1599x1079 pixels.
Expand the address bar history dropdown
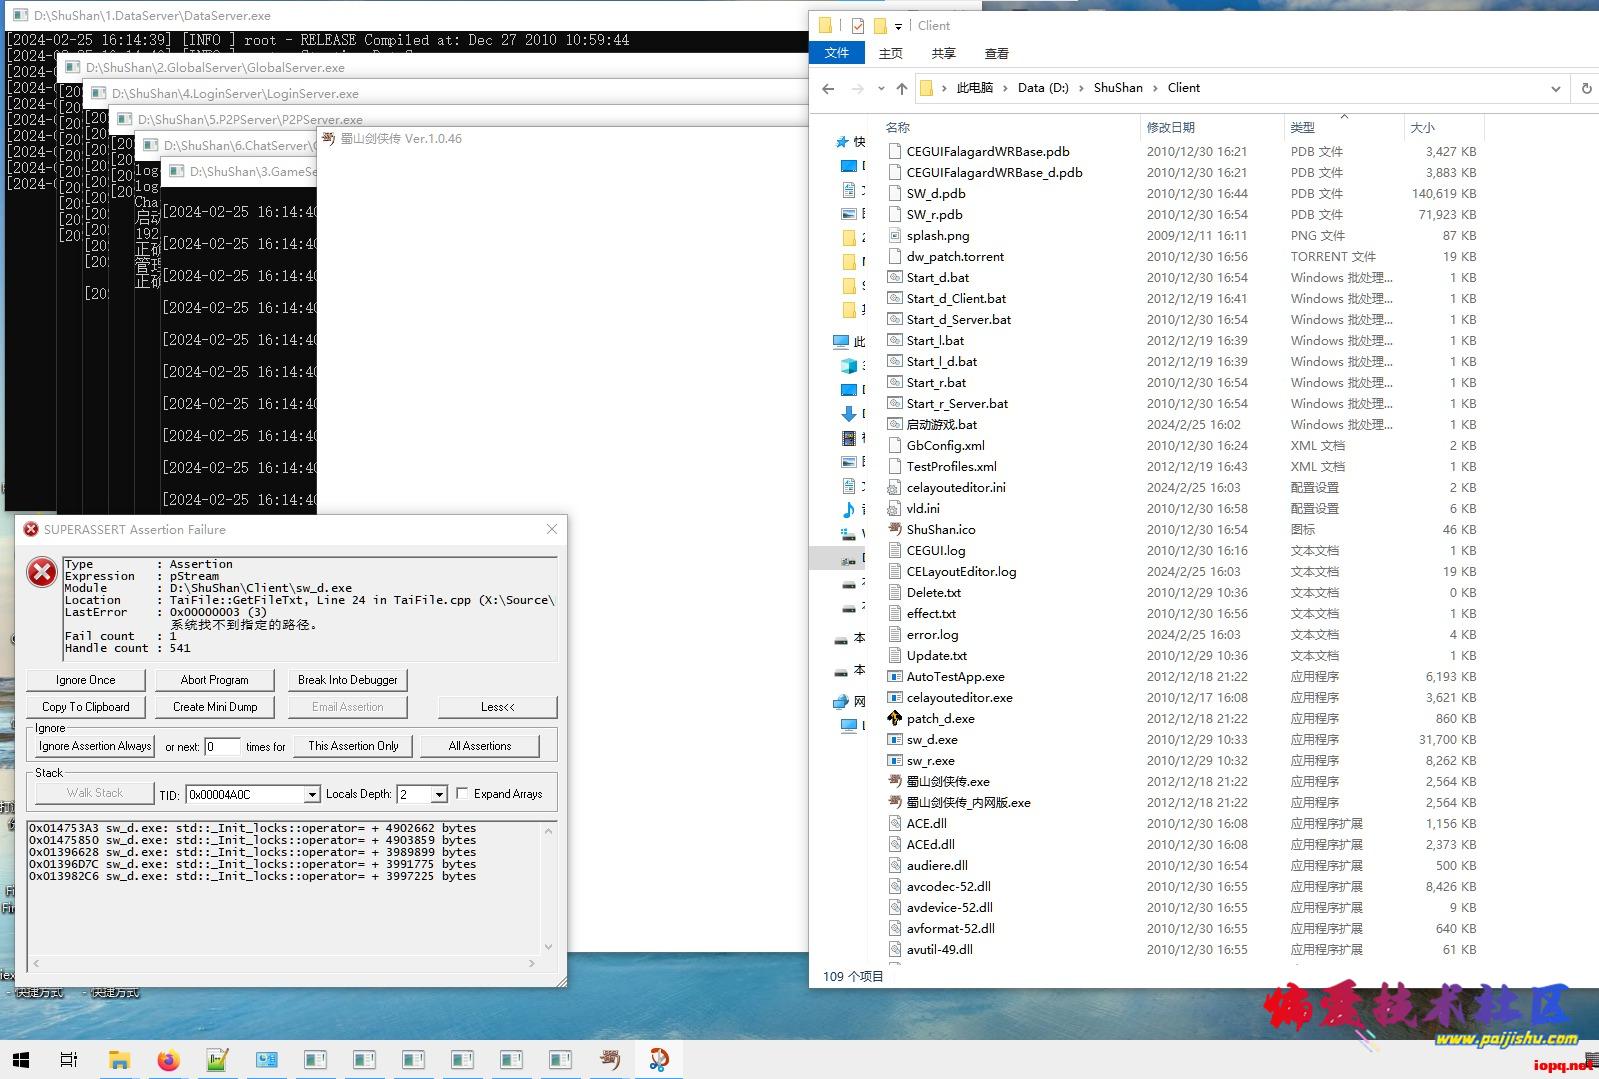[x=1555, y=88]
